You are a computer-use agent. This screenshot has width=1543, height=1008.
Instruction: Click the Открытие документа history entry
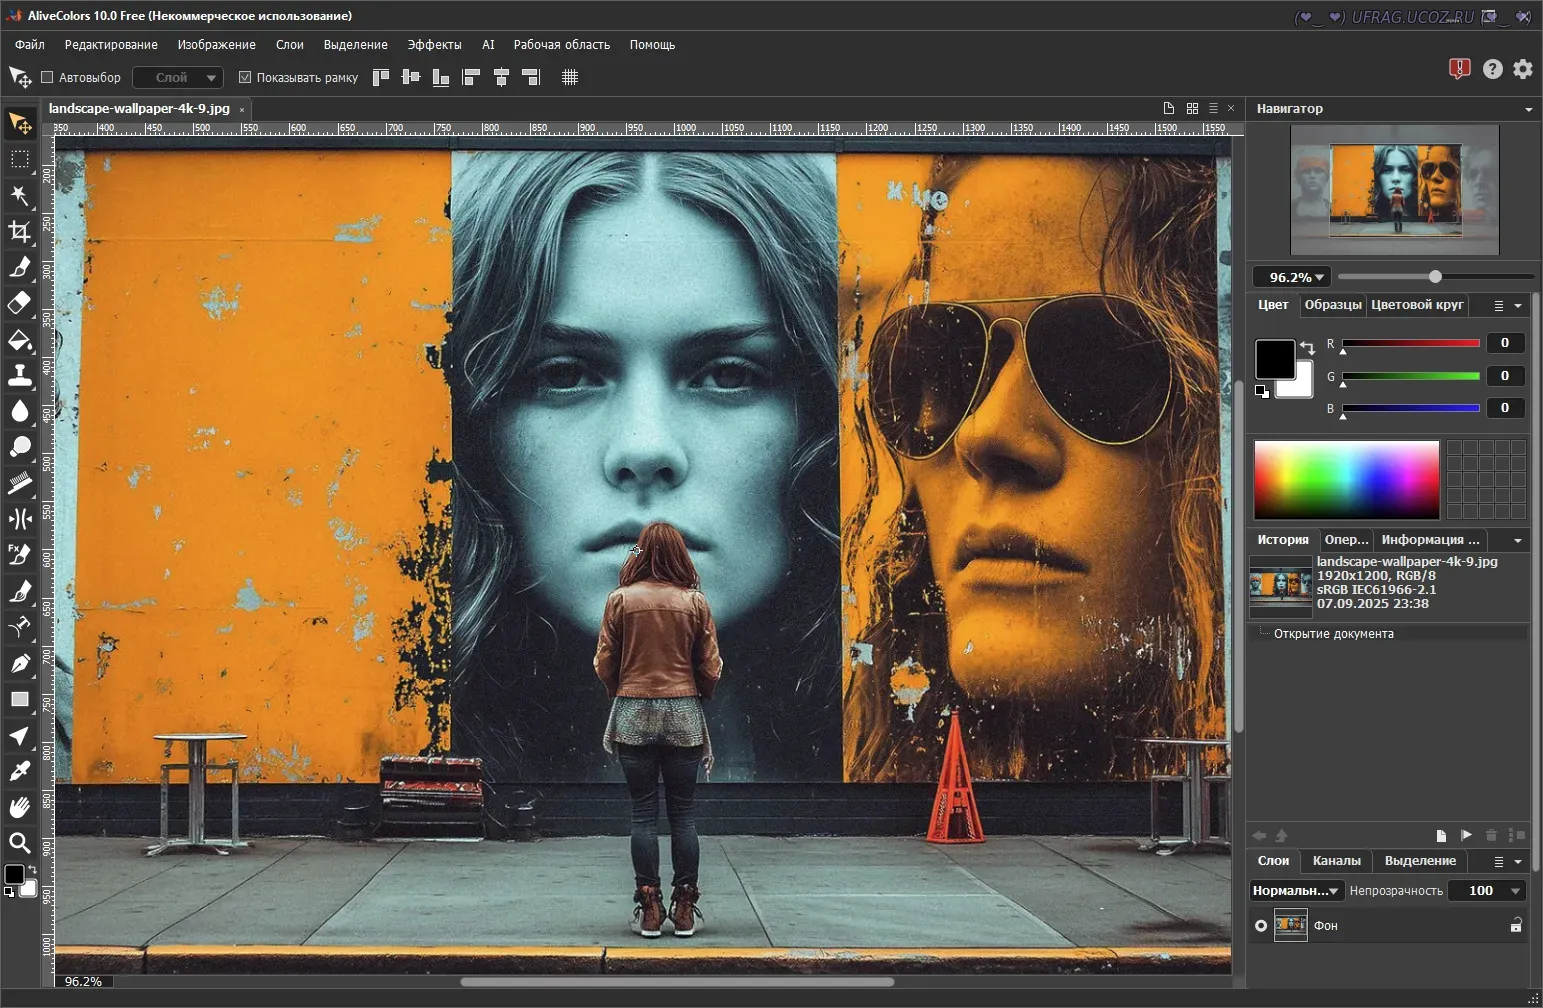click(x=1333, y=634)
